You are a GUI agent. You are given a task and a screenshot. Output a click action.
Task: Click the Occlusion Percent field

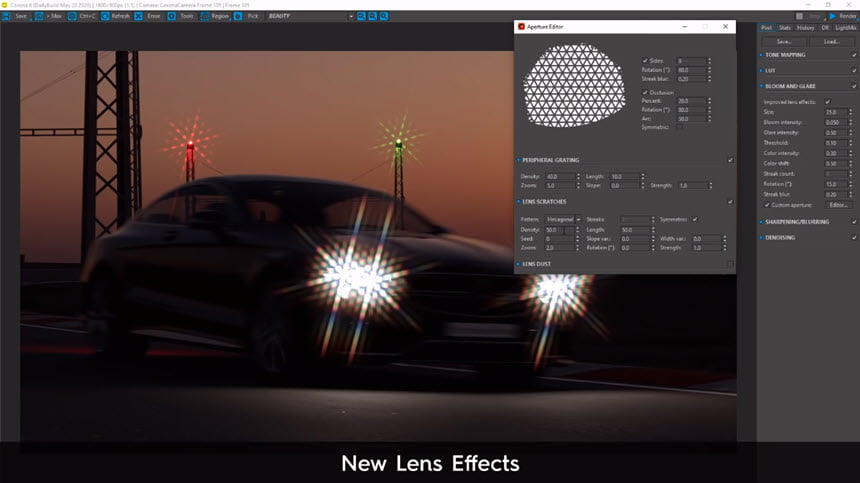pos(691,101)
